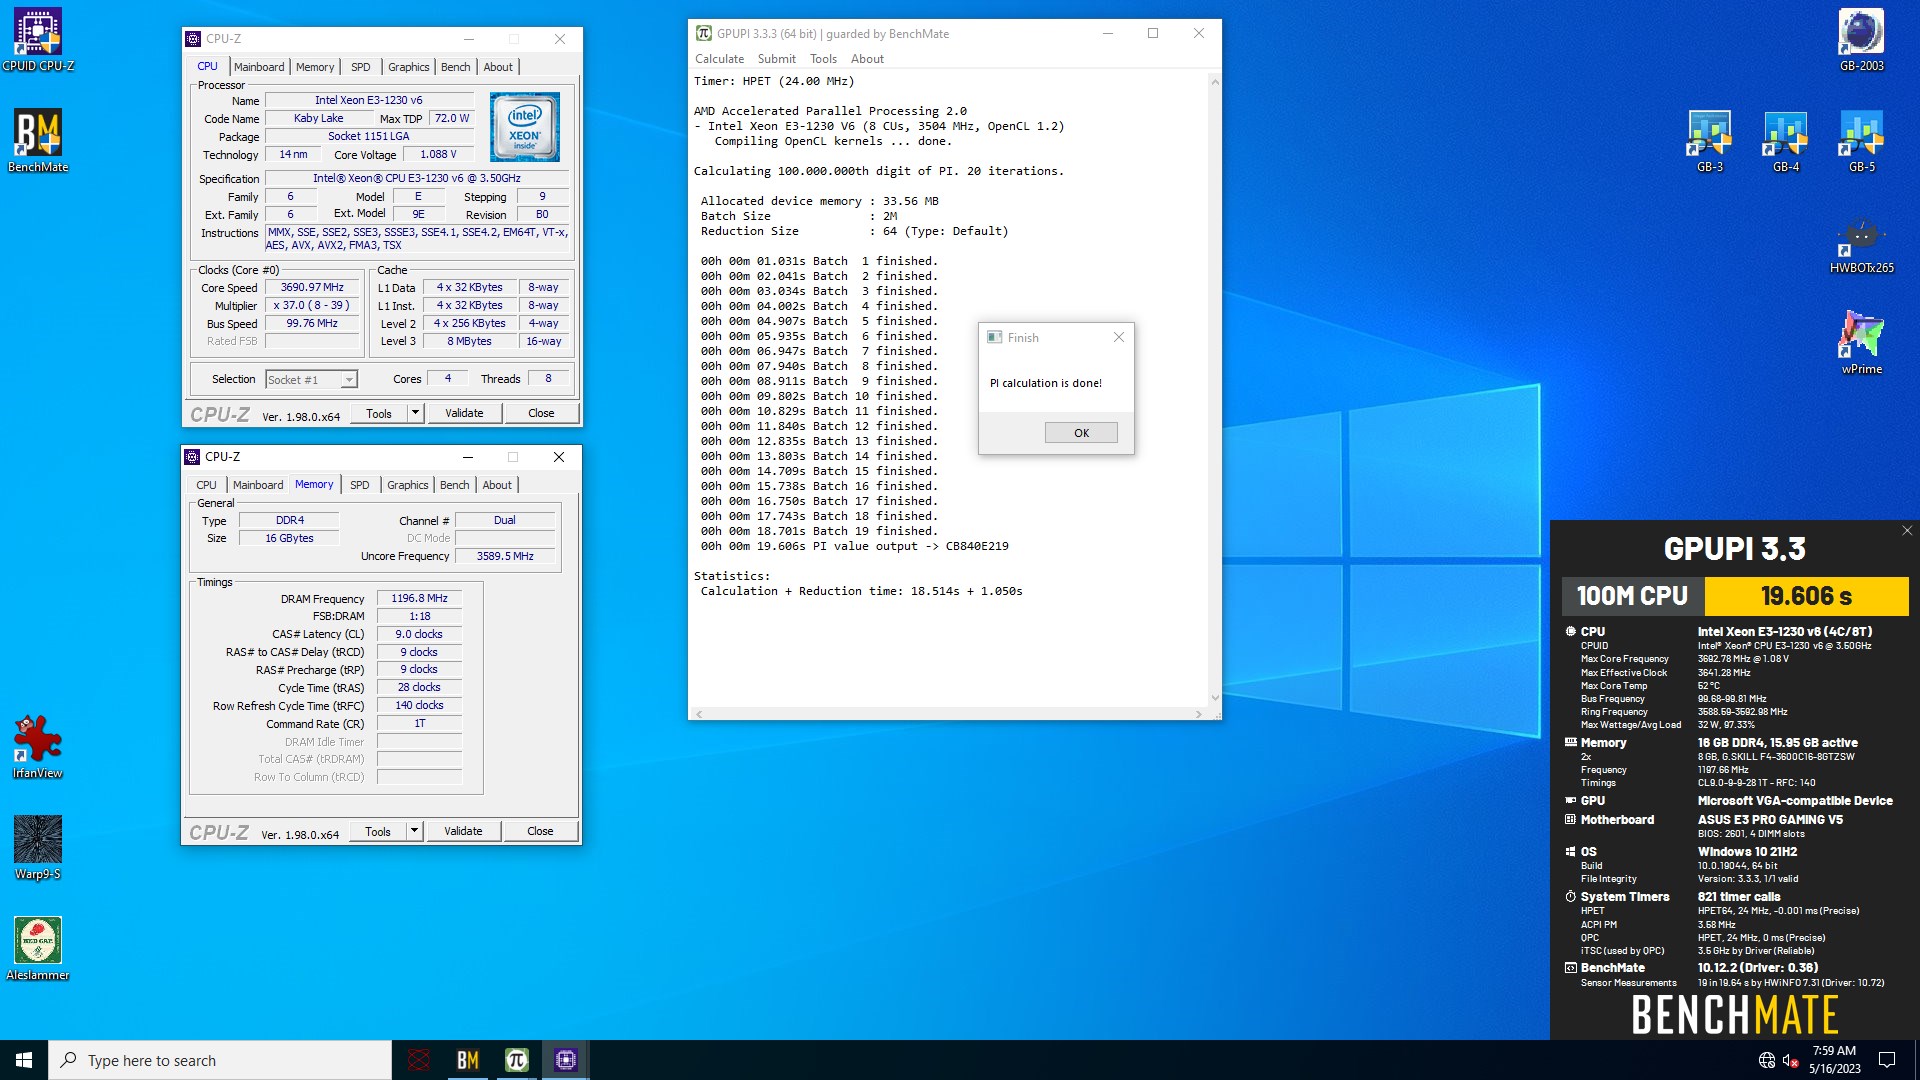Open the wPrime desktop shortcut
This screenshot has width=1920, height=1080.
1861,343
